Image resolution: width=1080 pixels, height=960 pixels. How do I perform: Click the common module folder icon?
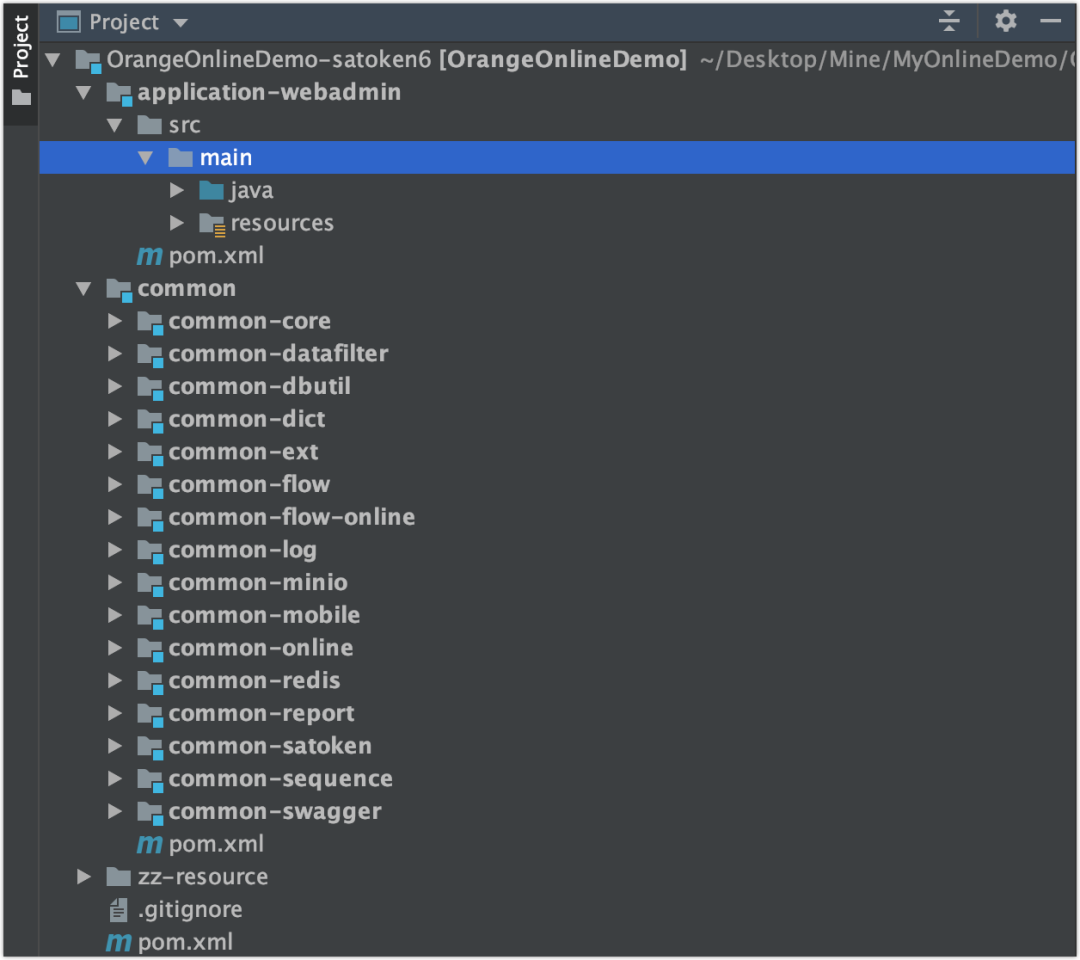[x=118, y=289]
